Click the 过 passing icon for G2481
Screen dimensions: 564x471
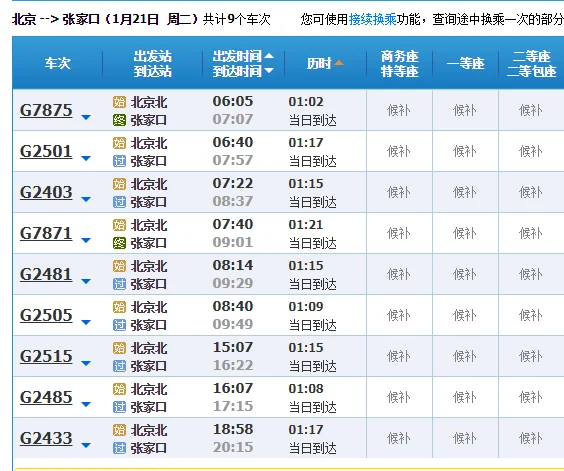point(119,284)
